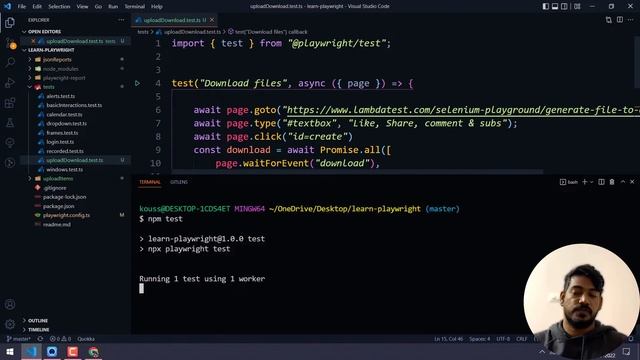This screenshot has height=360, width=640.
Task: Open the Run menu
Action: click(x=113, y=7)
